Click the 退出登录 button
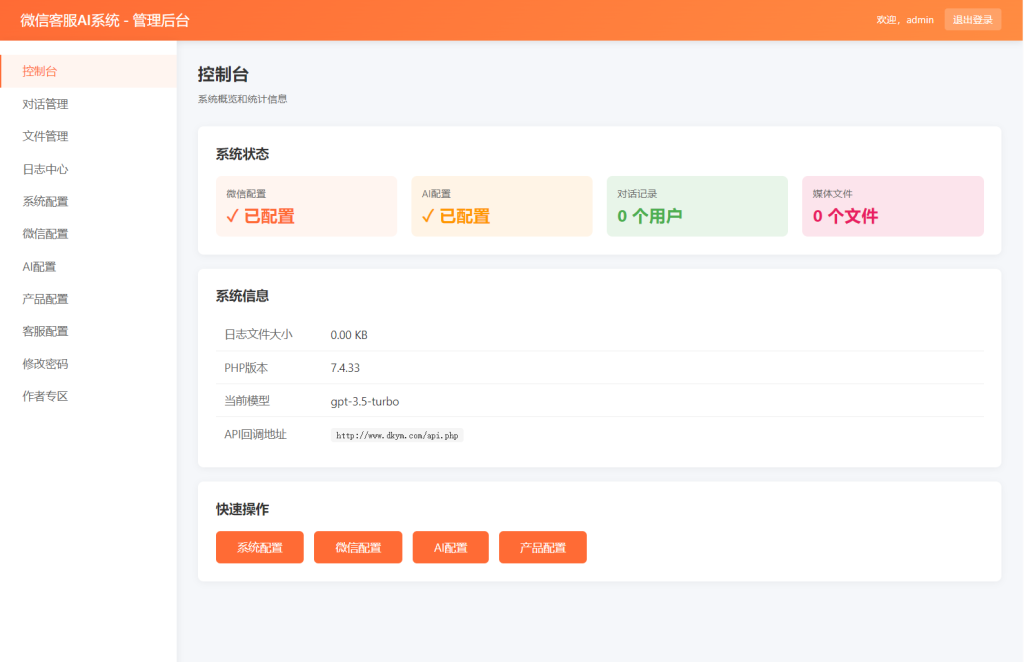Screen dimensions: 1024x662 click(x=972, y=19)
